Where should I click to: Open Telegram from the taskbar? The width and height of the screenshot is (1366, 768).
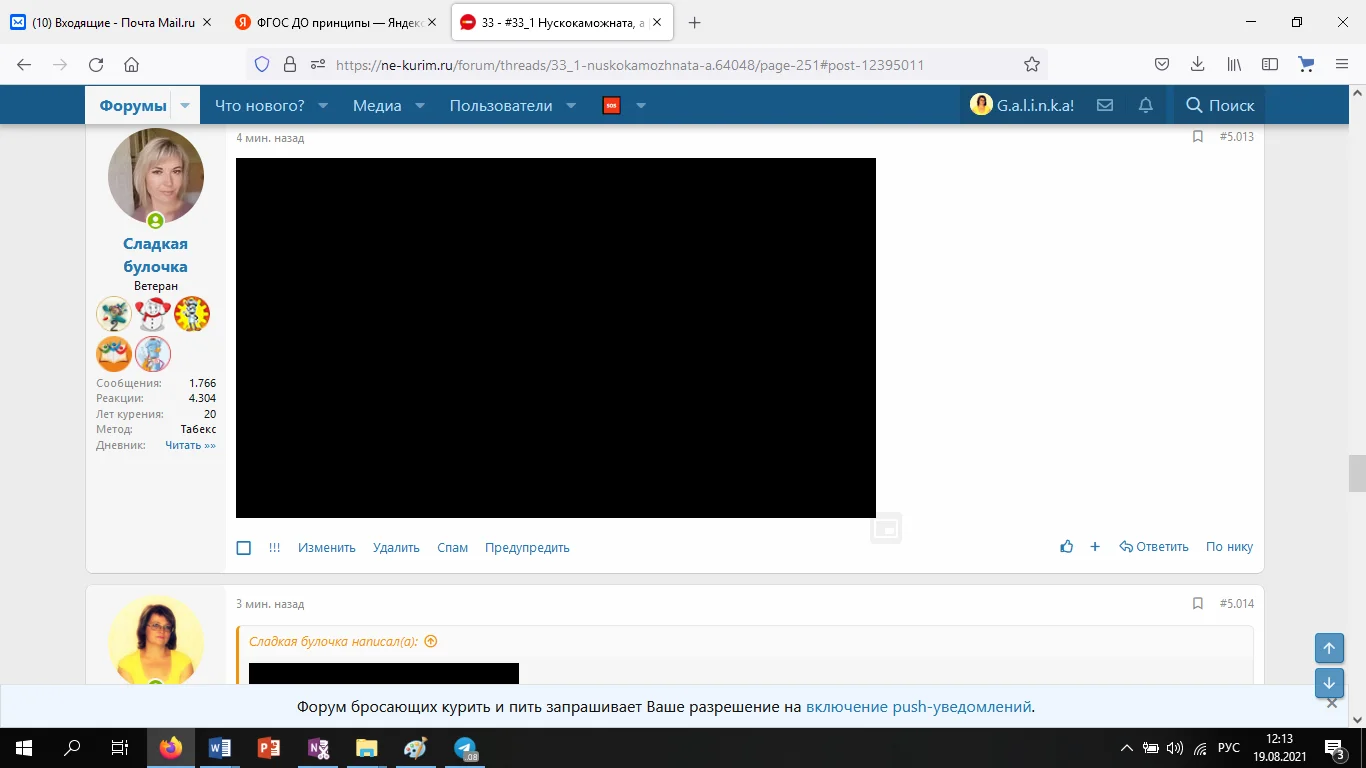463,747
